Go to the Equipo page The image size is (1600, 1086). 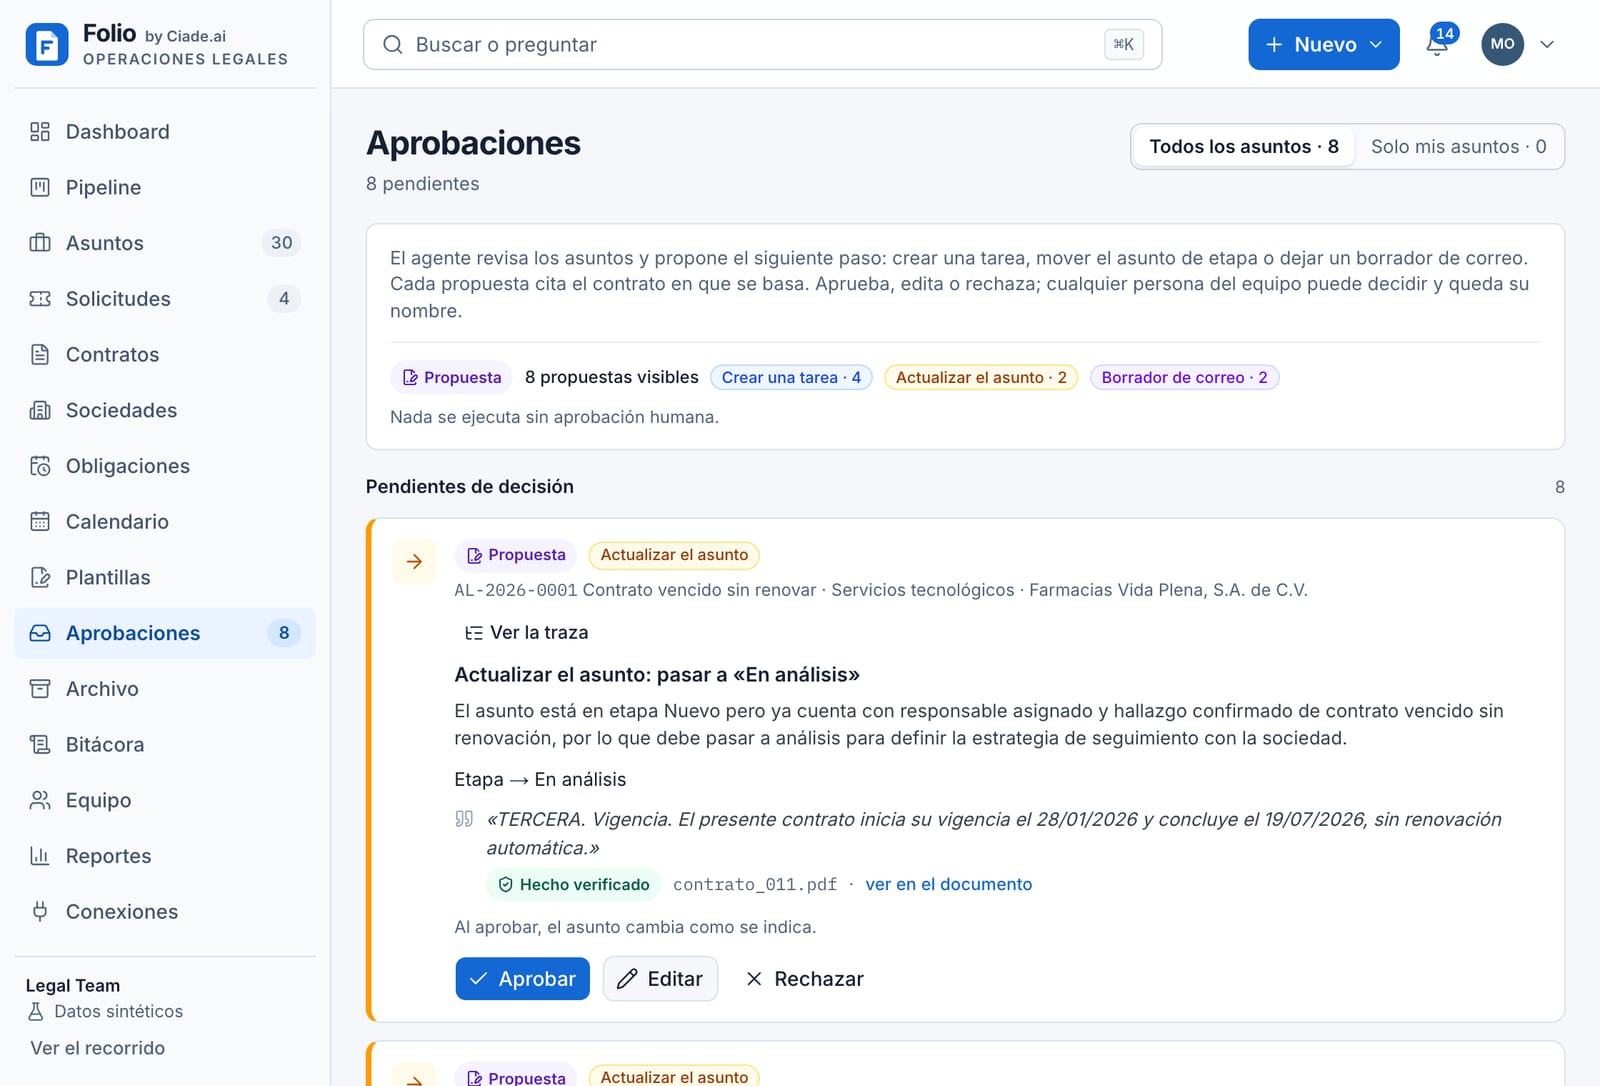pyautogui.click(x=165, y=800)
